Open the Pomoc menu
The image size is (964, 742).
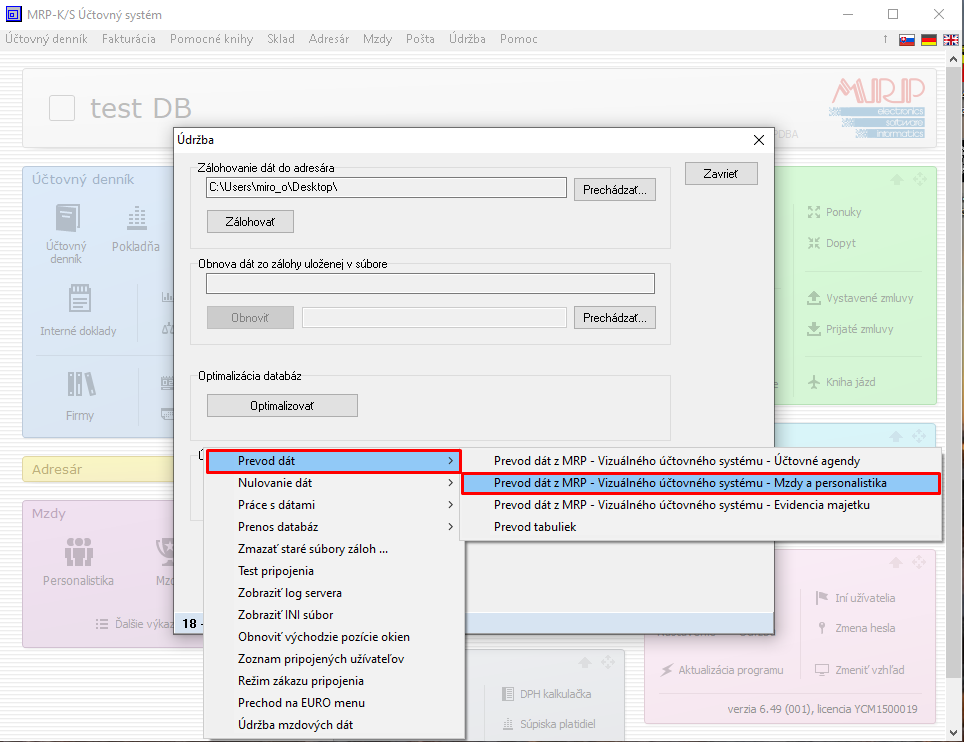pos(519,39)
